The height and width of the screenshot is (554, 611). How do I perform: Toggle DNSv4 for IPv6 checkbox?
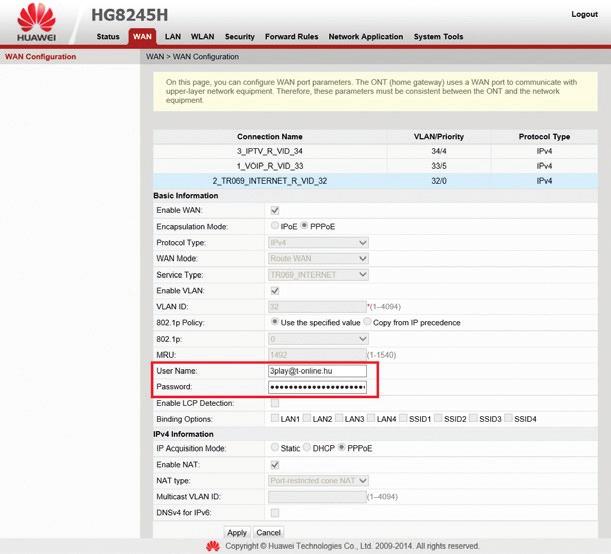pyautogui.click(x=275, y=513)
